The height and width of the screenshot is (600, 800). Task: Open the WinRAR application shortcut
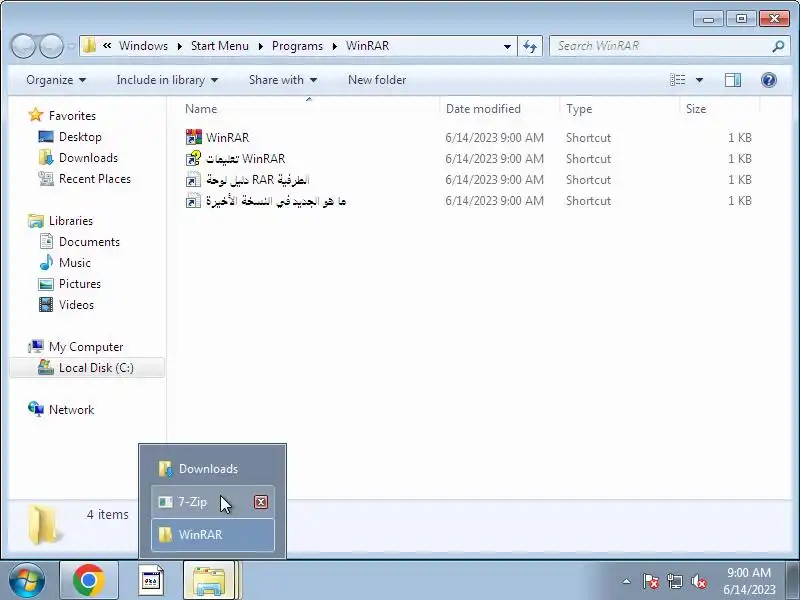point(228,138)
